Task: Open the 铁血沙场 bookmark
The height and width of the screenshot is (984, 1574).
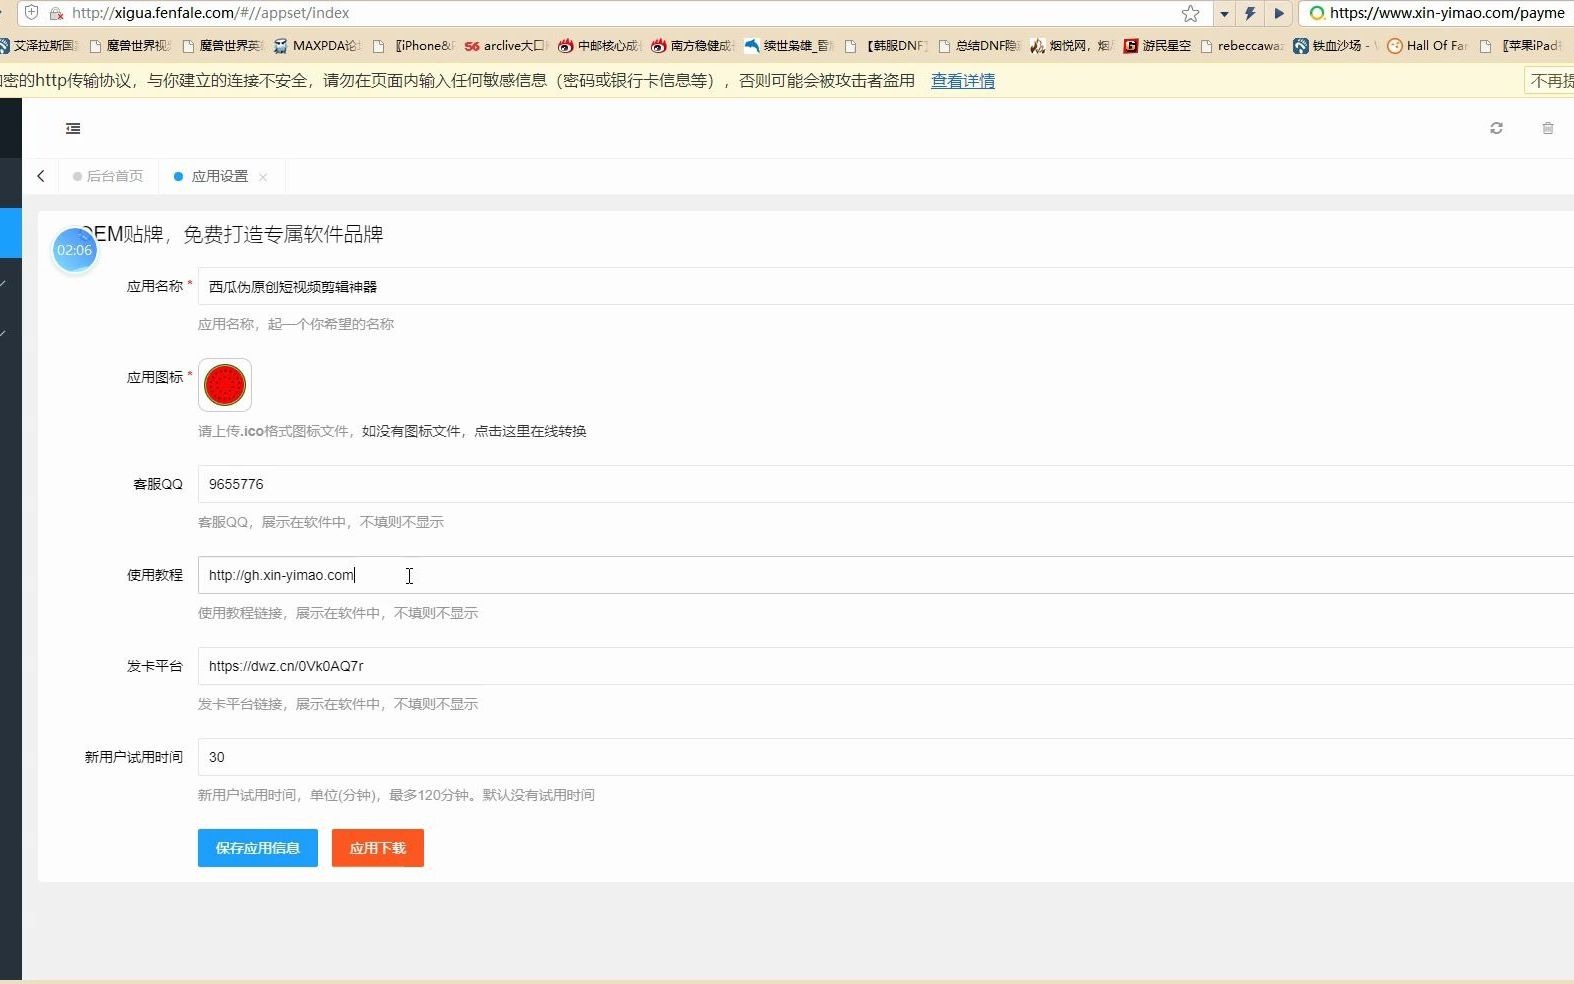Action: (x=1334, y=46)
